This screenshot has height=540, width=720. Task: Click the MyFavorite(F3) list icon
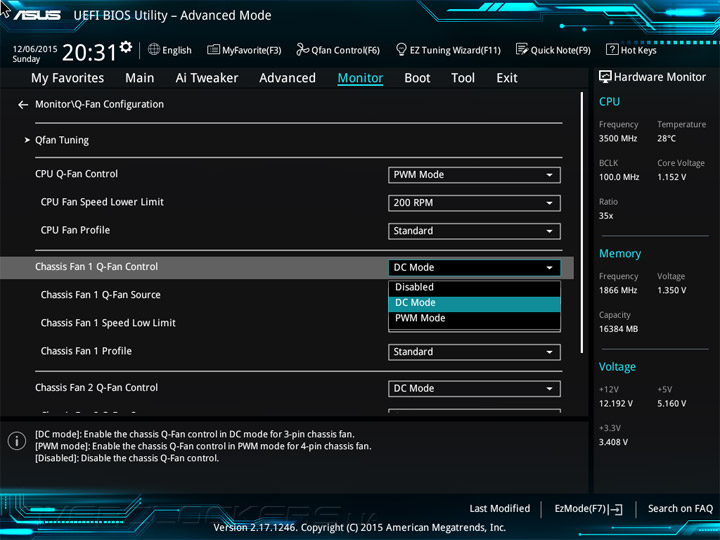tap(213, 50)
